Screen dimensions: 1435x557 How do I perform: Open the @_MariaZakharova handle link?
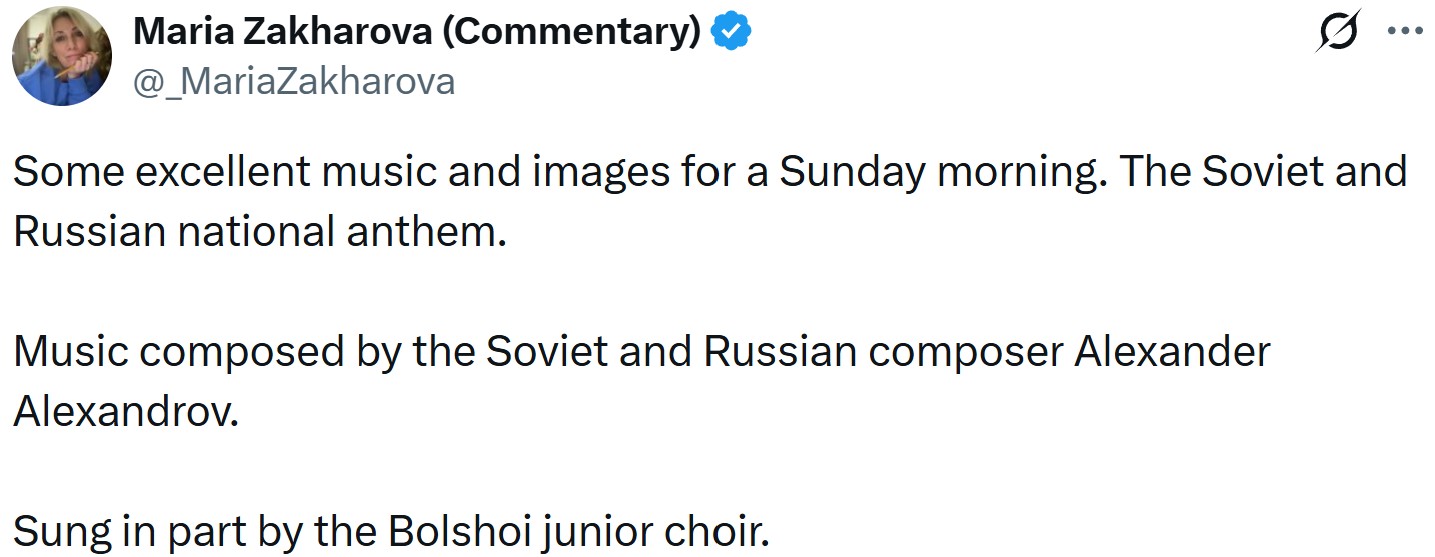(294, 81)
